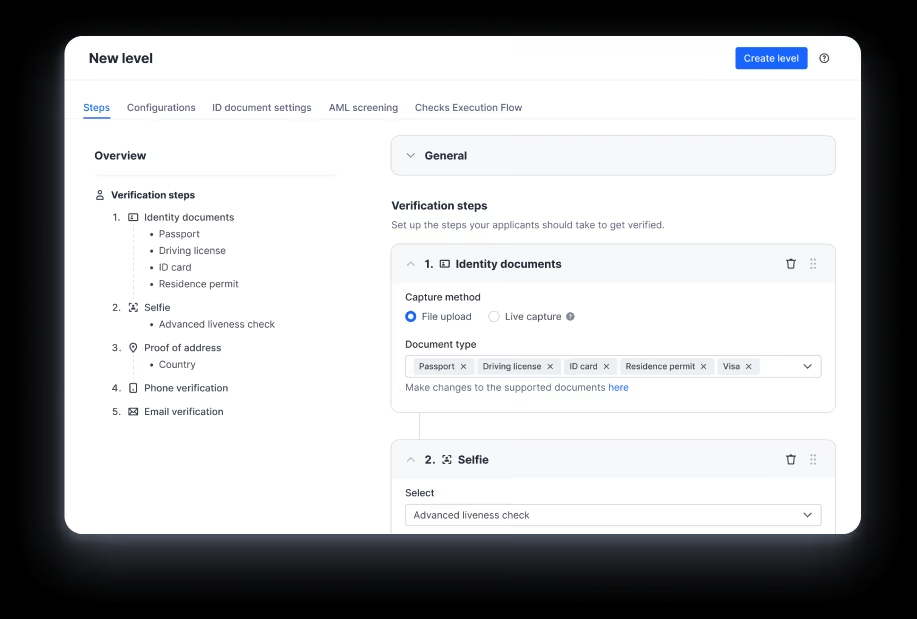Collapse the Identity documents step
The width and height of the screenshot is (917, 619).
pos(411,264)
